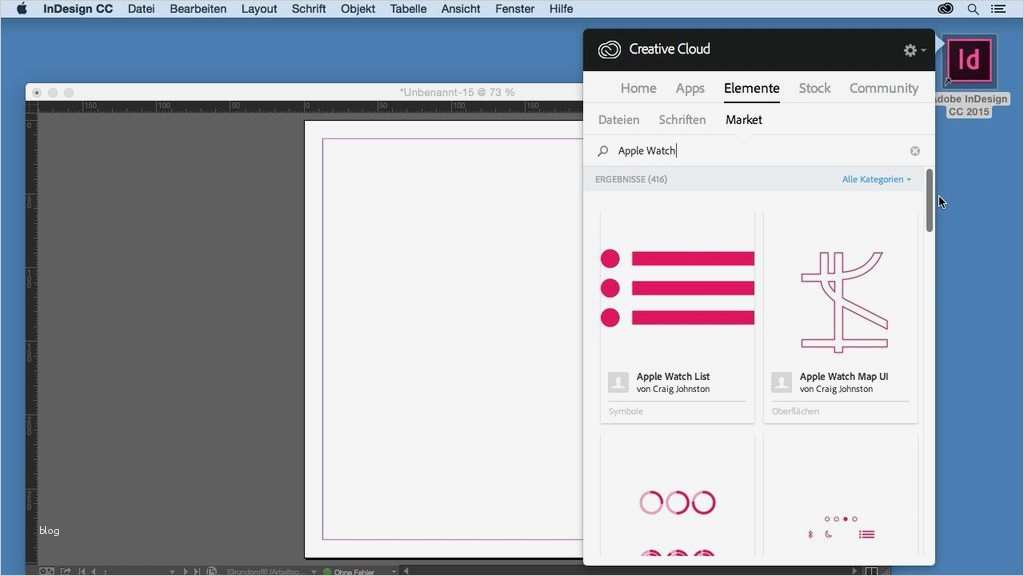
Task: Click the Unbenannt-15 document title bar
Action: (x=304, y=93)
